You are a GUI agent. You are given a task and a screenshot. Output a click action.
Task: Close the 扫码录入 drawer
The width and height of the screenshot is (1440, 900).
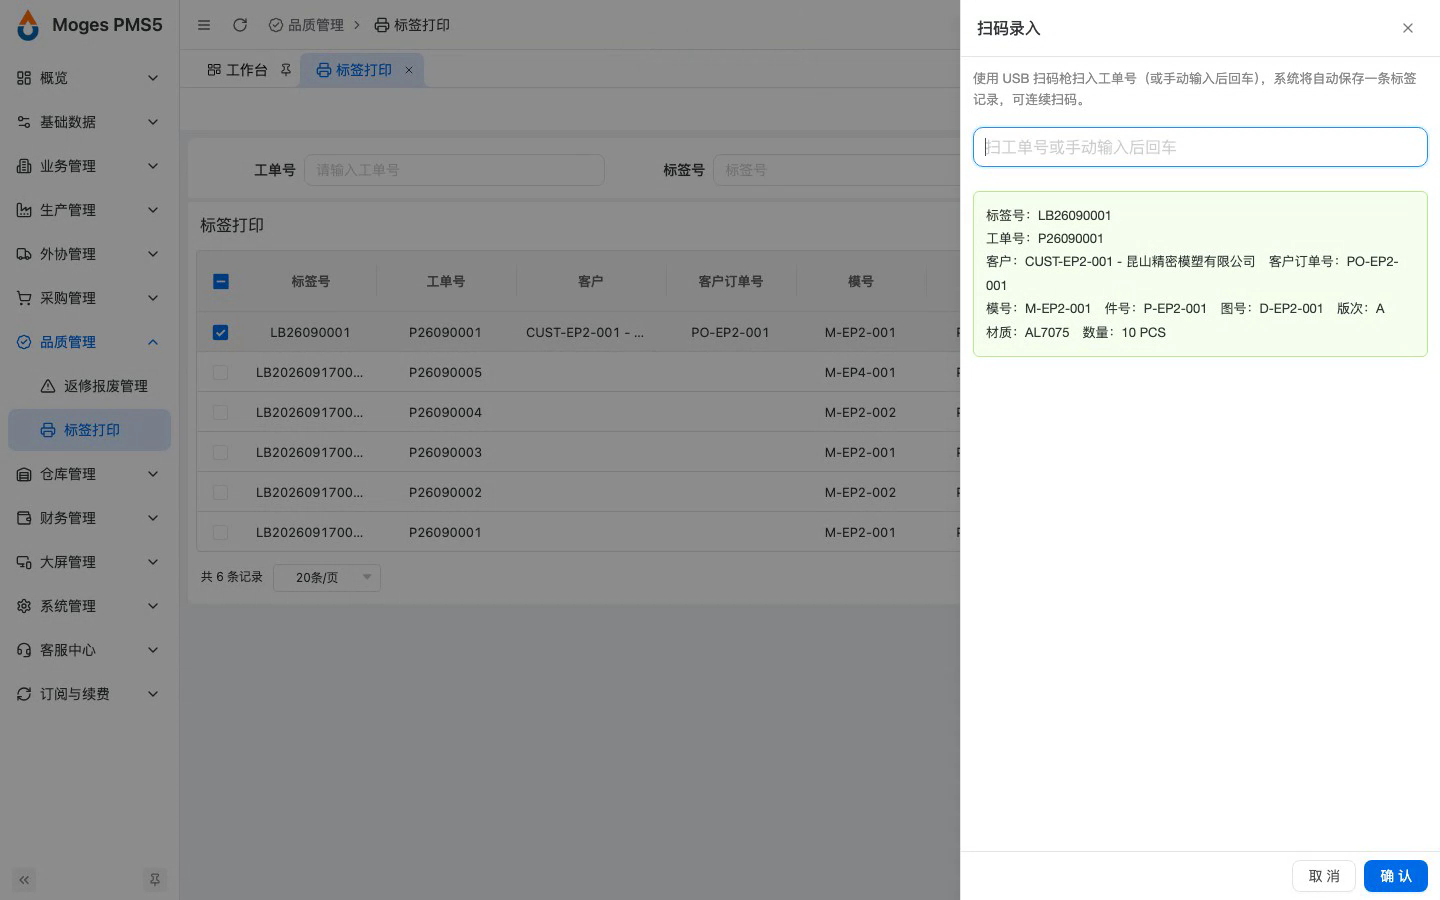1408,28
